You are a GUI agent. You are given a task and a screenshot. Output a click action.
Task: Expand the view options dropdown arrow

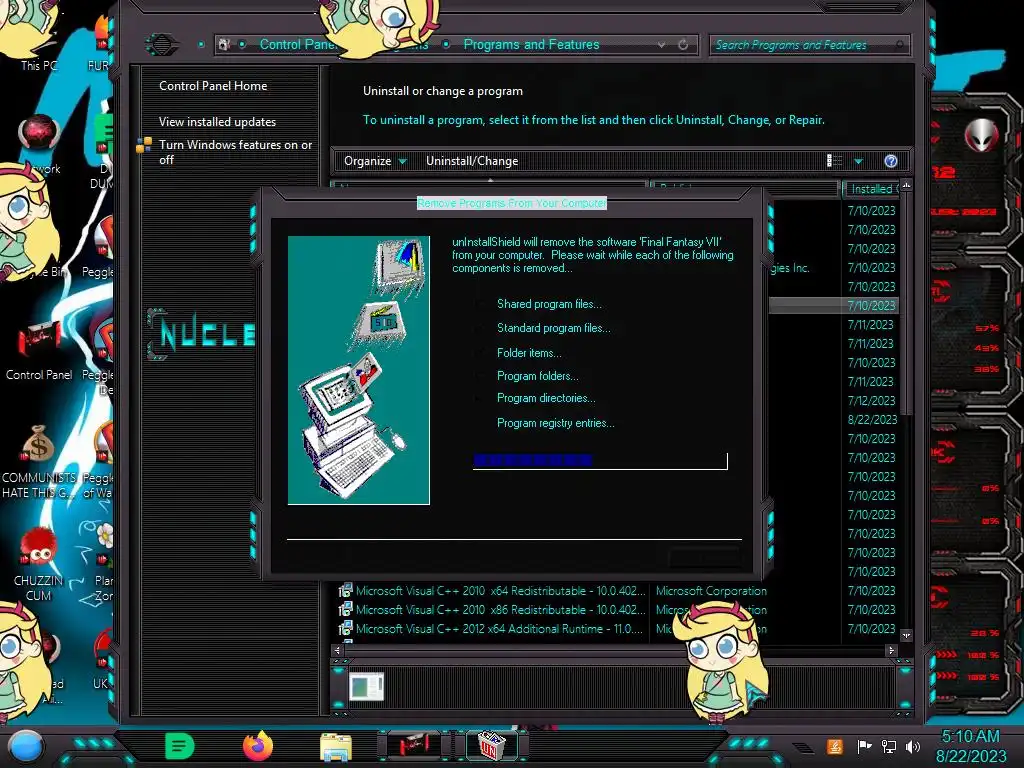click(859, 161)
